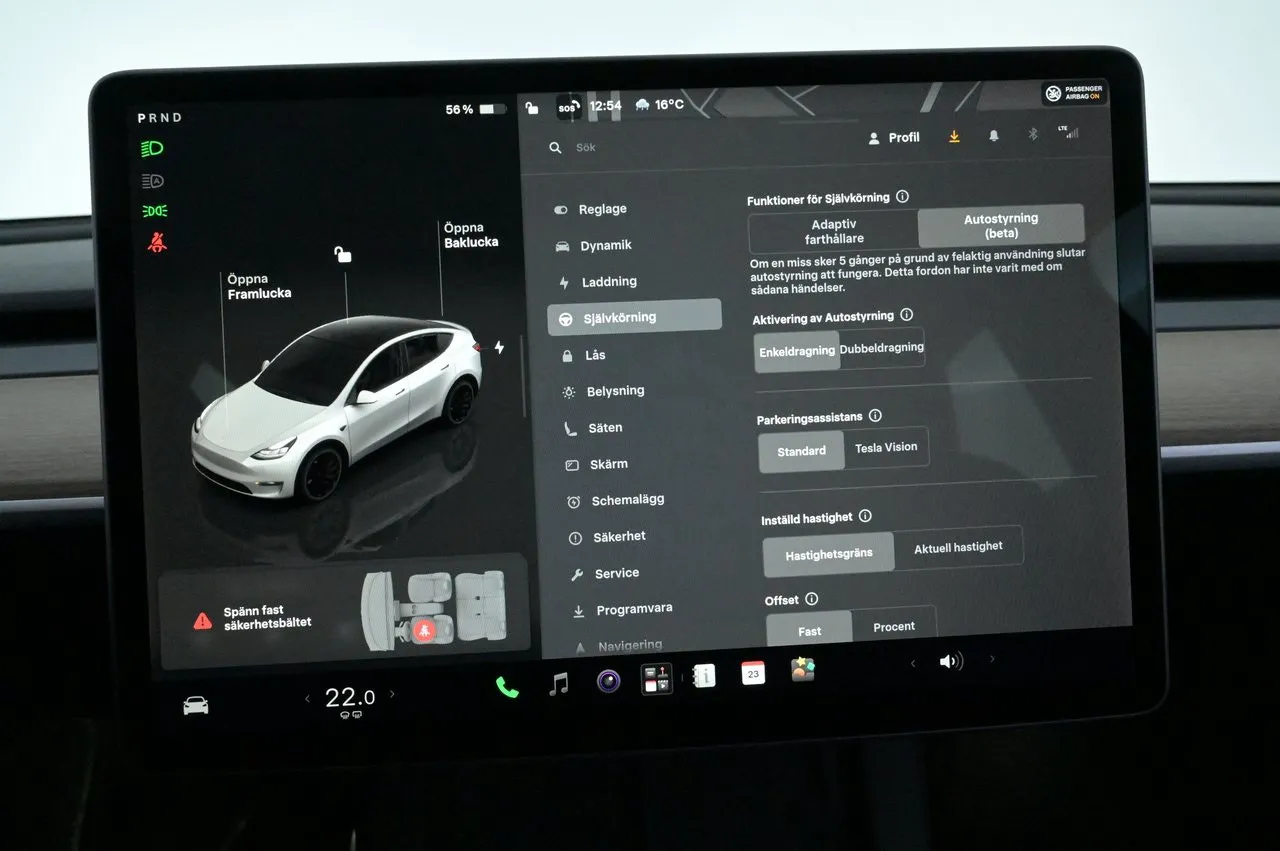Tap the SOS icon in status bar
The image size is (1280, 851).
[x=568, y=107]
